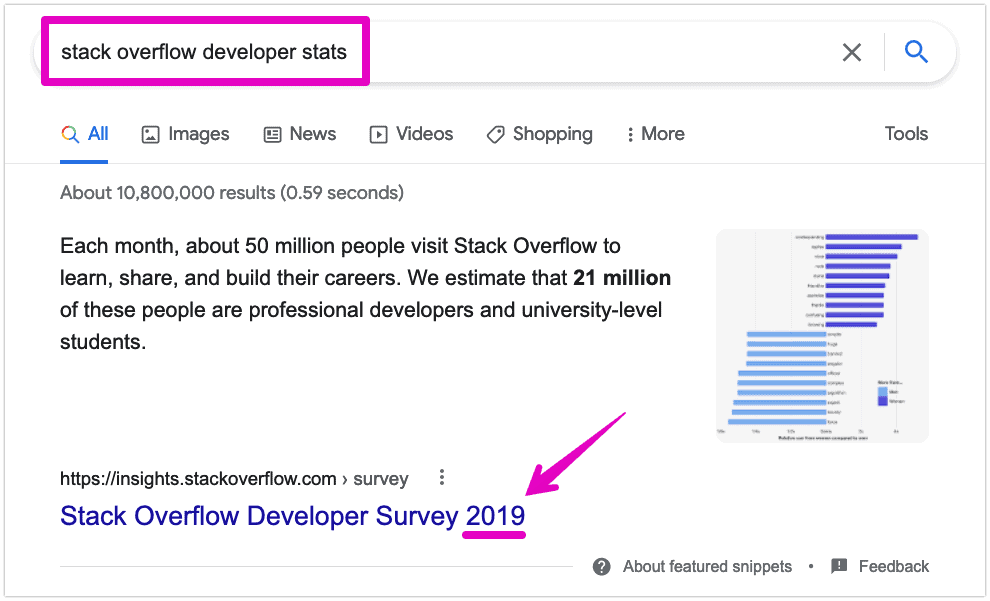The height and width of the screenshot is (601, 990).
Task: Expand the More search categories menu
Action: pyautogui.click(x=655, y=133)
